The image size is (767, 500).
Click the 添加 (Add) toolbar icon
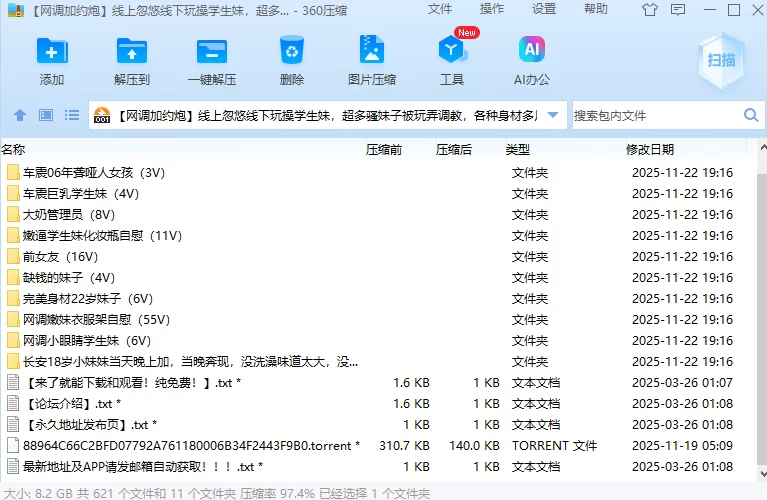52,60
